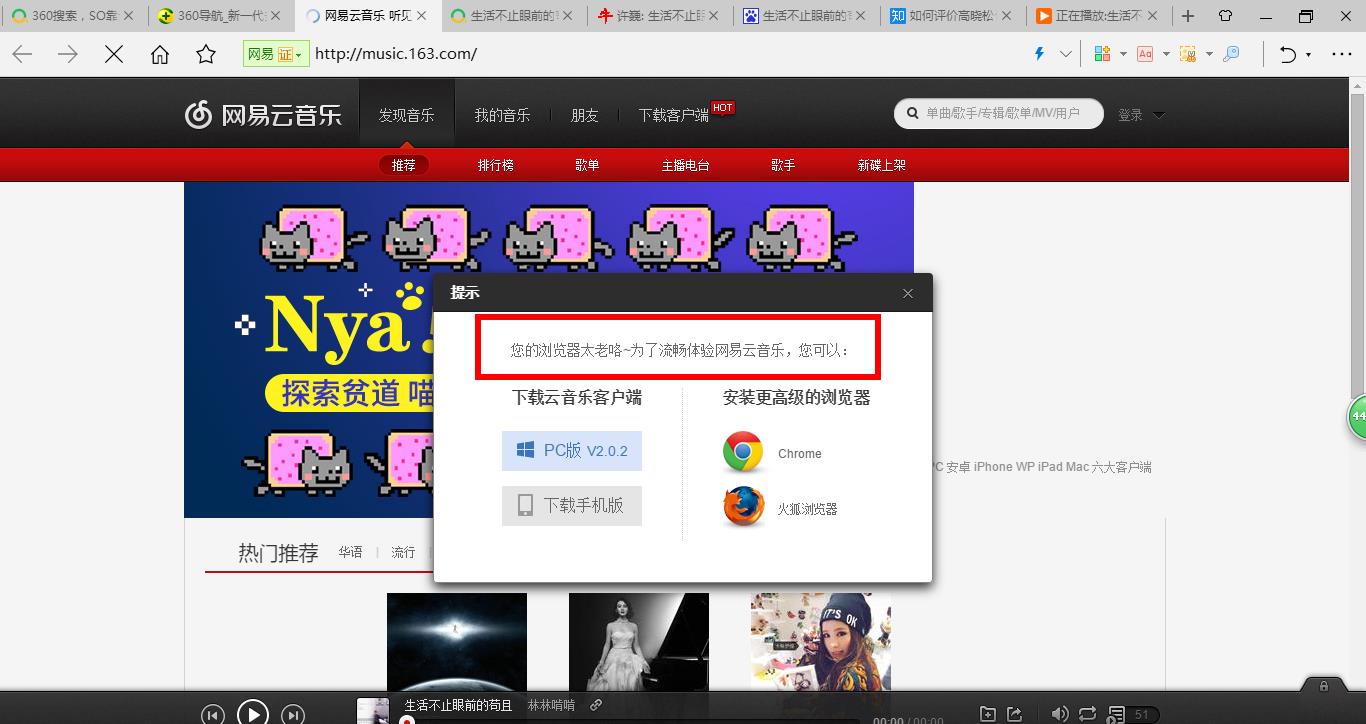Download the PC版 V2.0.2 client
Screen dimensions: 1366x724
[572, 451]
